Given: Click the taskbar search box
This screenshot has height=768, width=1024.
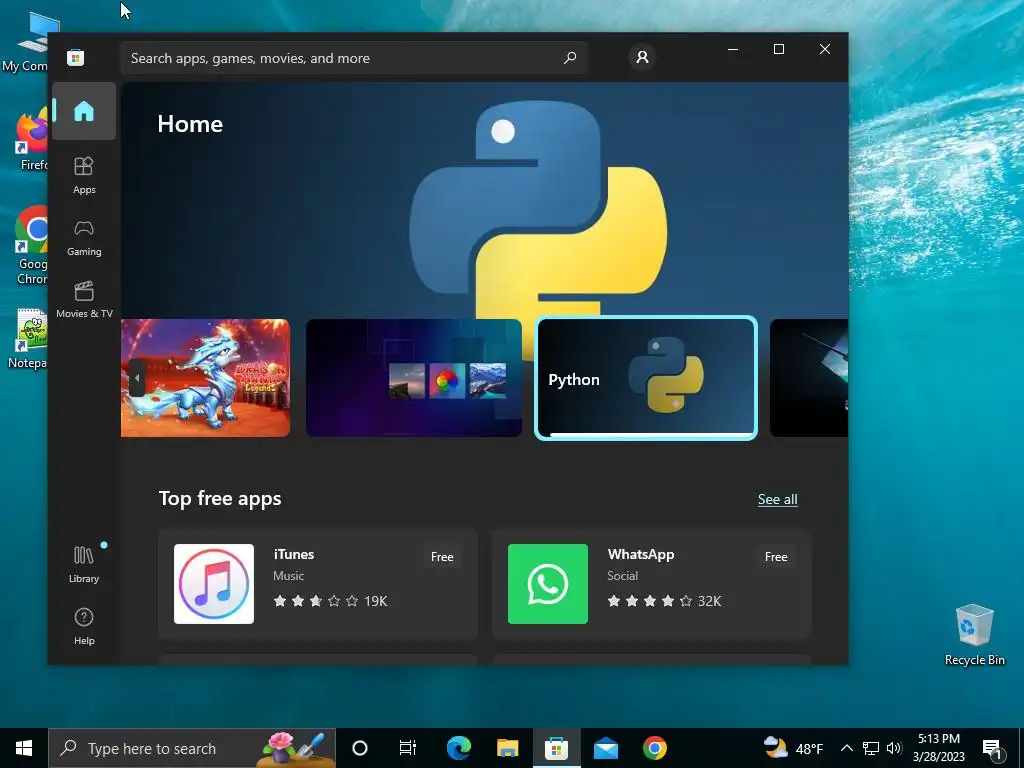Looking at the screenshot, I should coord(192,748).
